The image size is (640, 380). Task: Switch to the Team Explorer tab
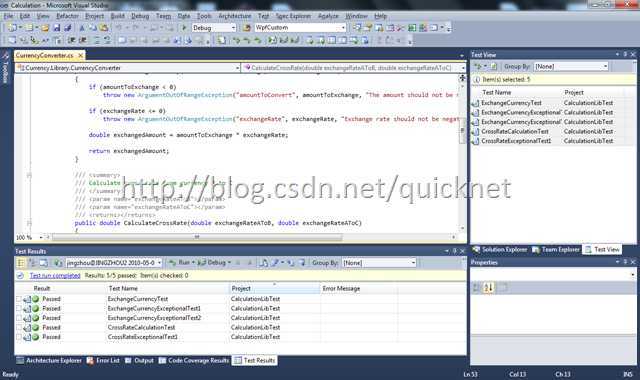coord(556,249)
